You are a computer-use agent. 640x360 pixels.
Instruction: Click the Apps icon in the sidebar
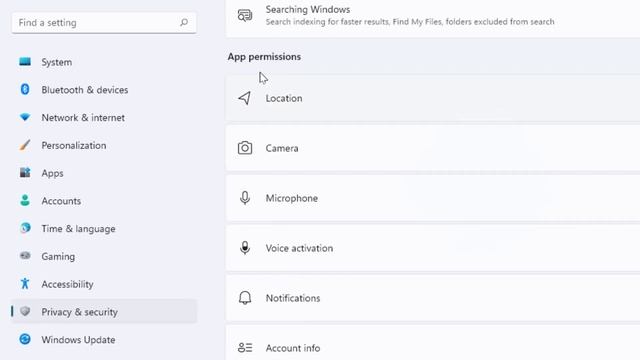pyautogui.click(x=25, y=173)
